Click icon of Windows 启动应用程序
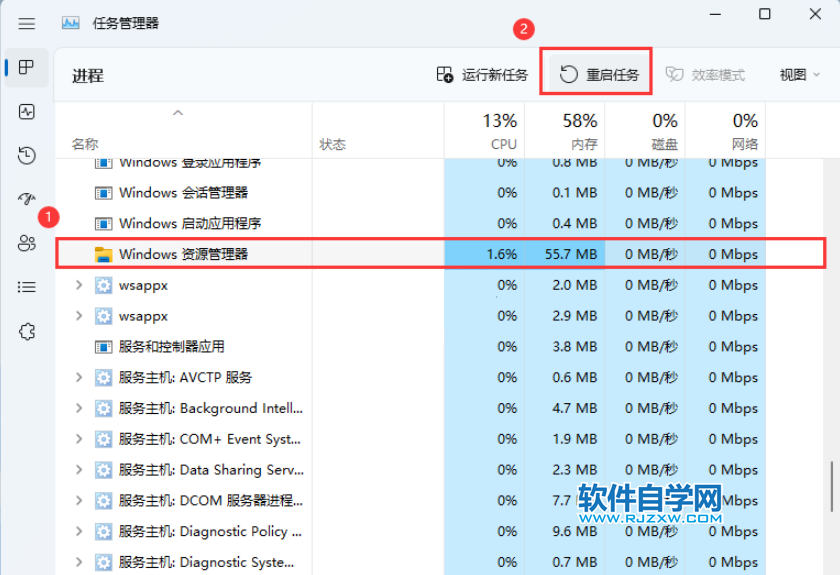The width and height of the screenshot is (840, 575). 103,223
